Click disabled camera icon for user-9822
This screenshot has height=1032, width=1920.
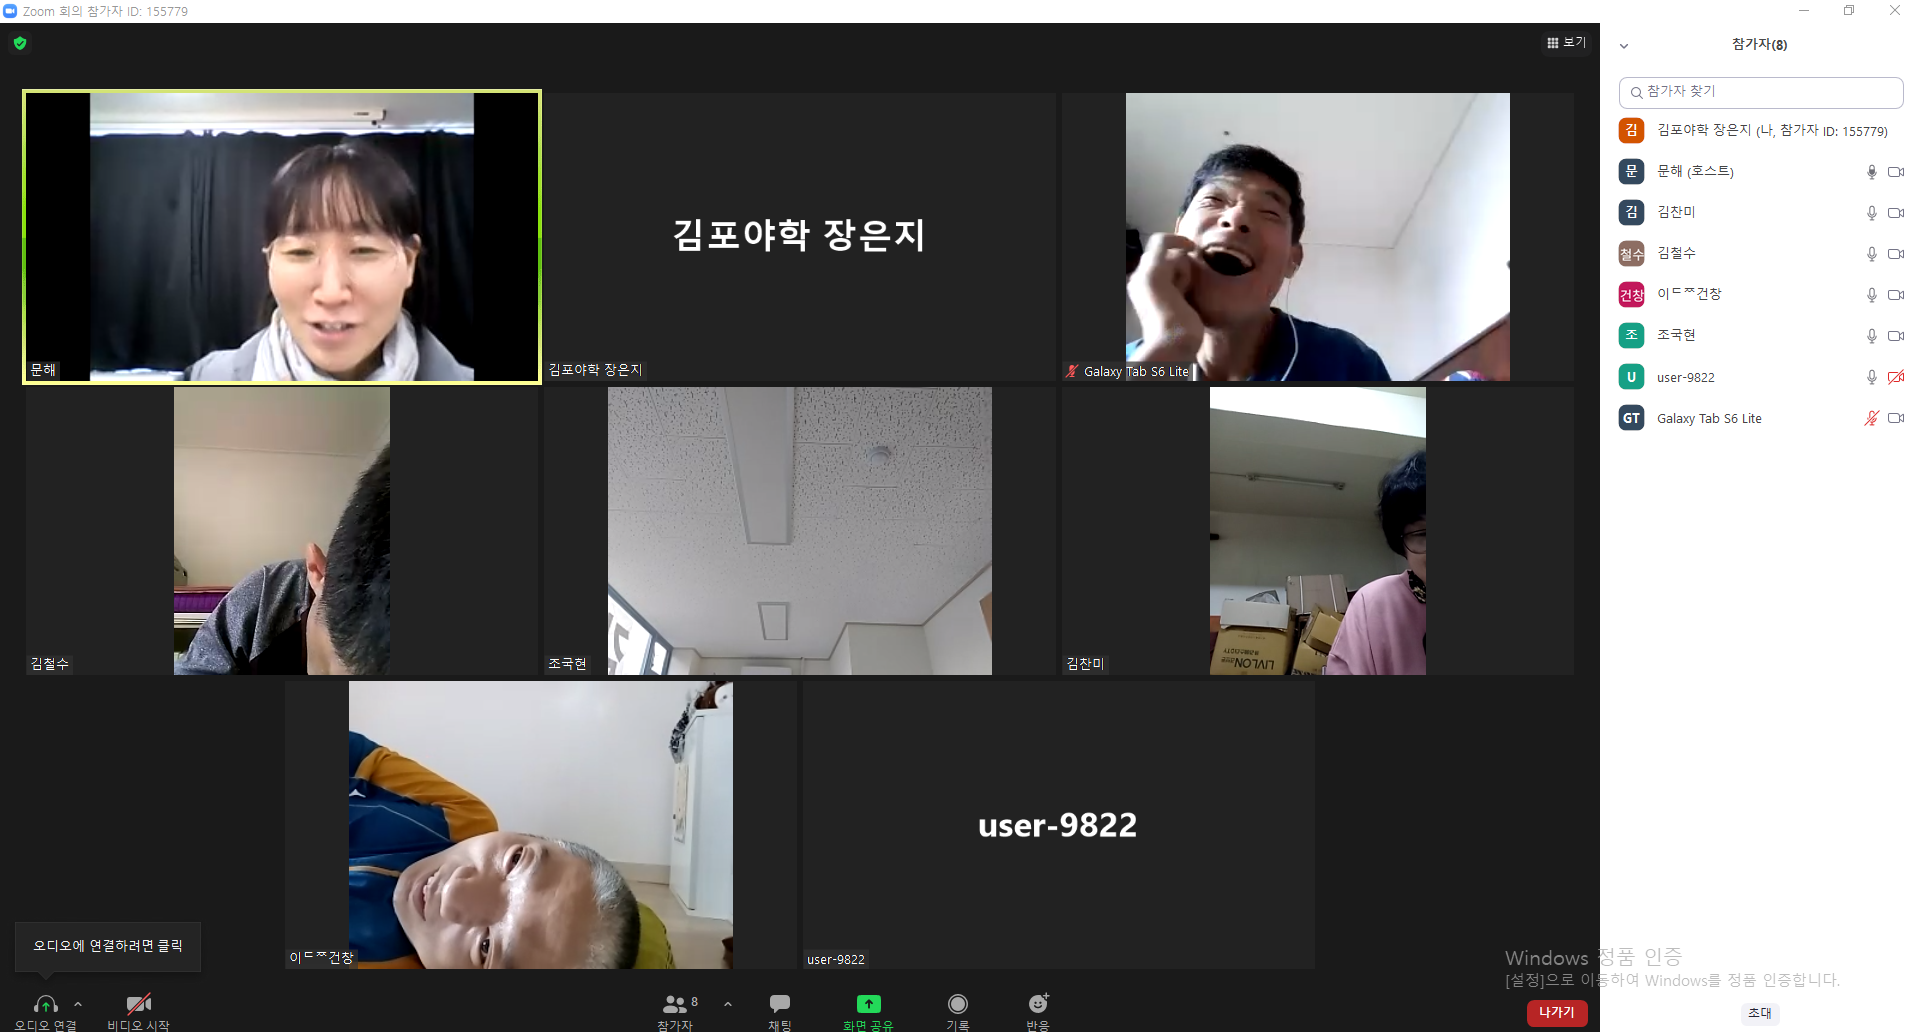(1896, 377)
